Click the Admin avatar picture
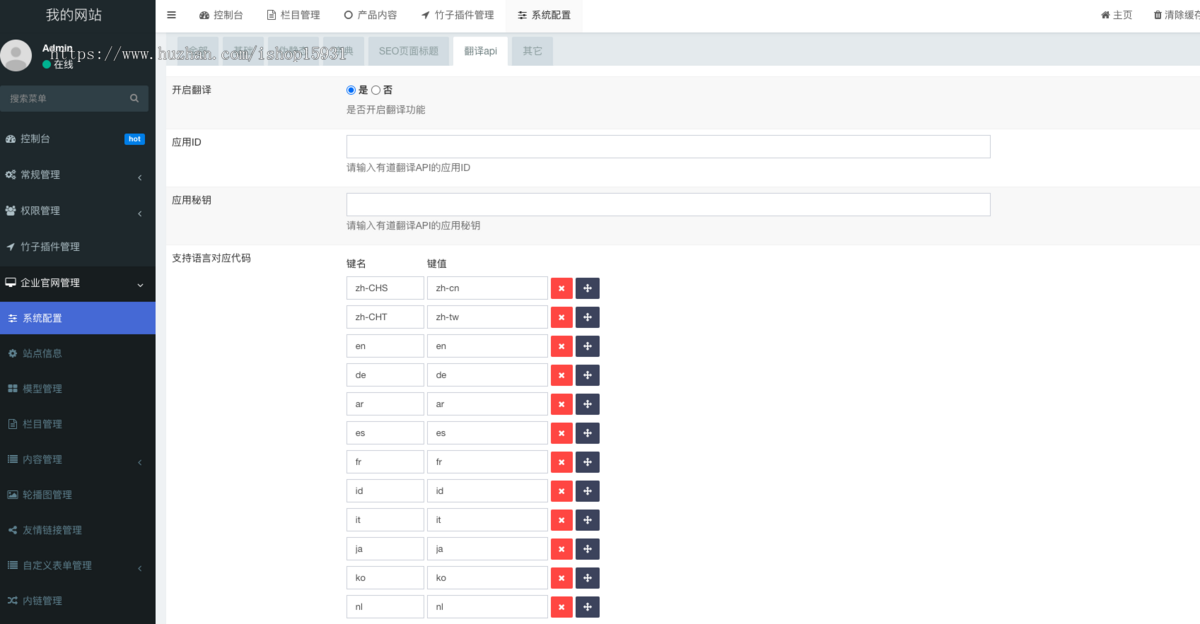The width and height of the screenshot is (1200, 624). [x=16, y=56]
